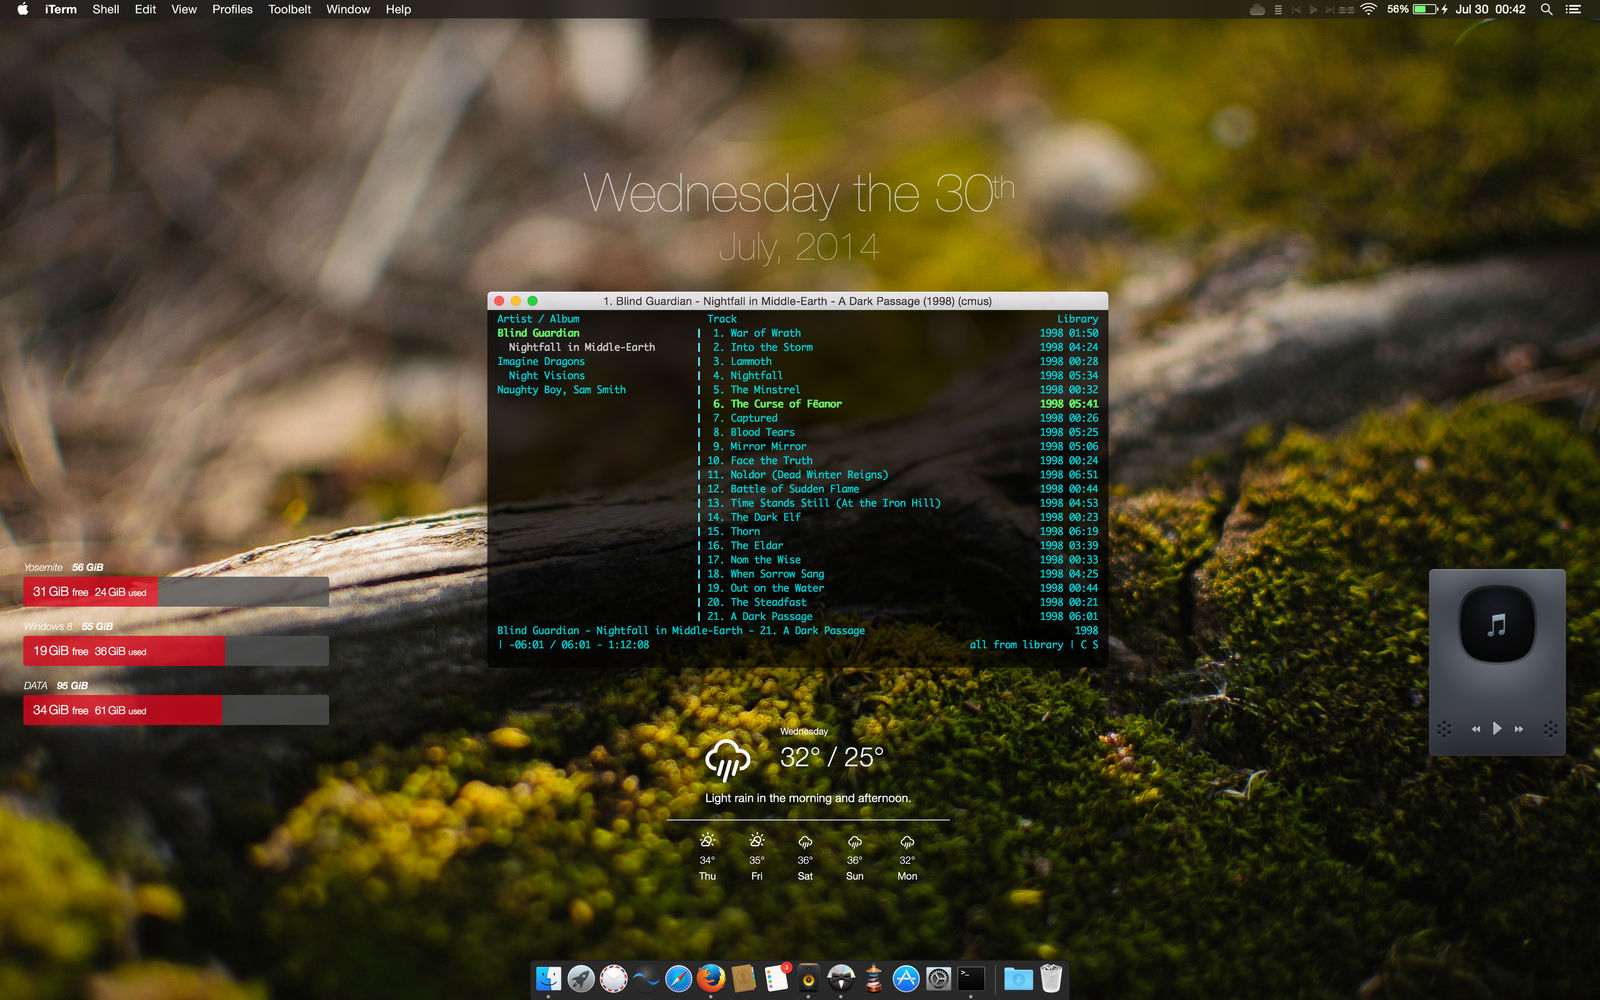Open the Trash in the dock
The image size is (1600, 1000).
pos(1051,978)
